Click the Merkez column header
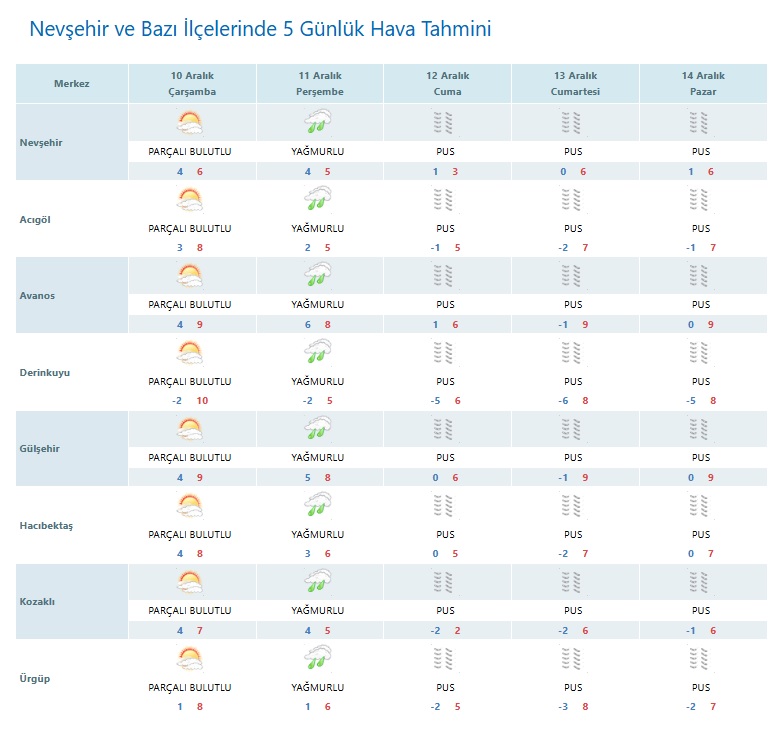The width and height of the screenshot is (781, 741). (x=72, y=83)
